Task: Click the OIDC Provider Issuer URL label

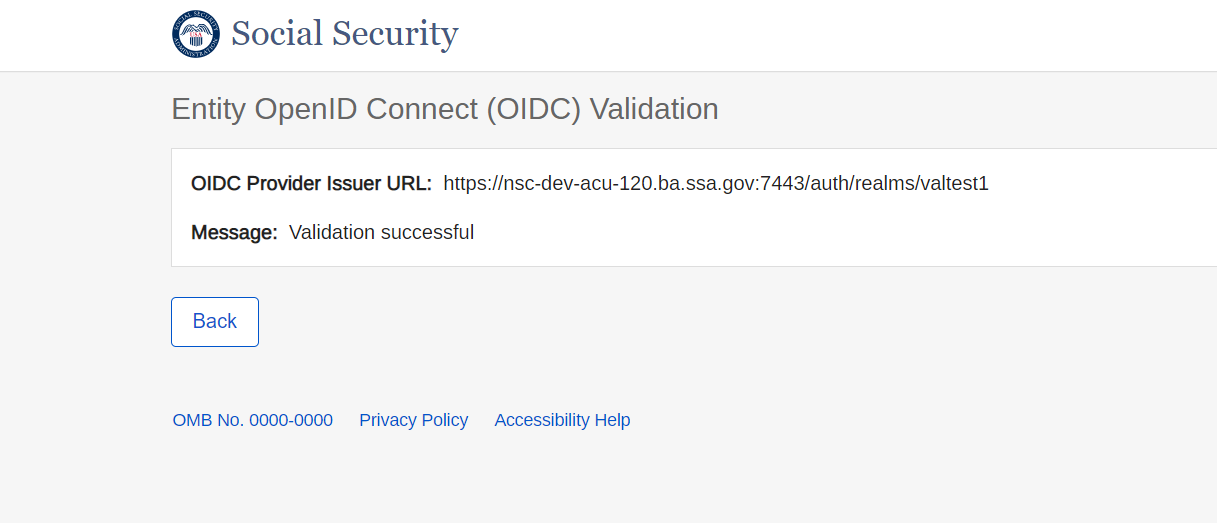Action: (x=311, y=183)
